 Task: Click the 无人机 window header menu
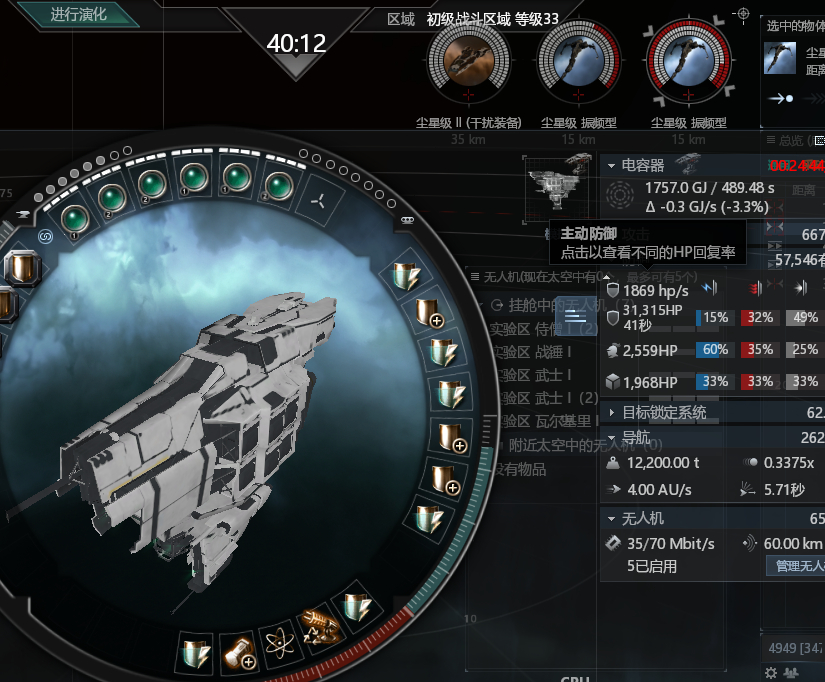(475, 276)
